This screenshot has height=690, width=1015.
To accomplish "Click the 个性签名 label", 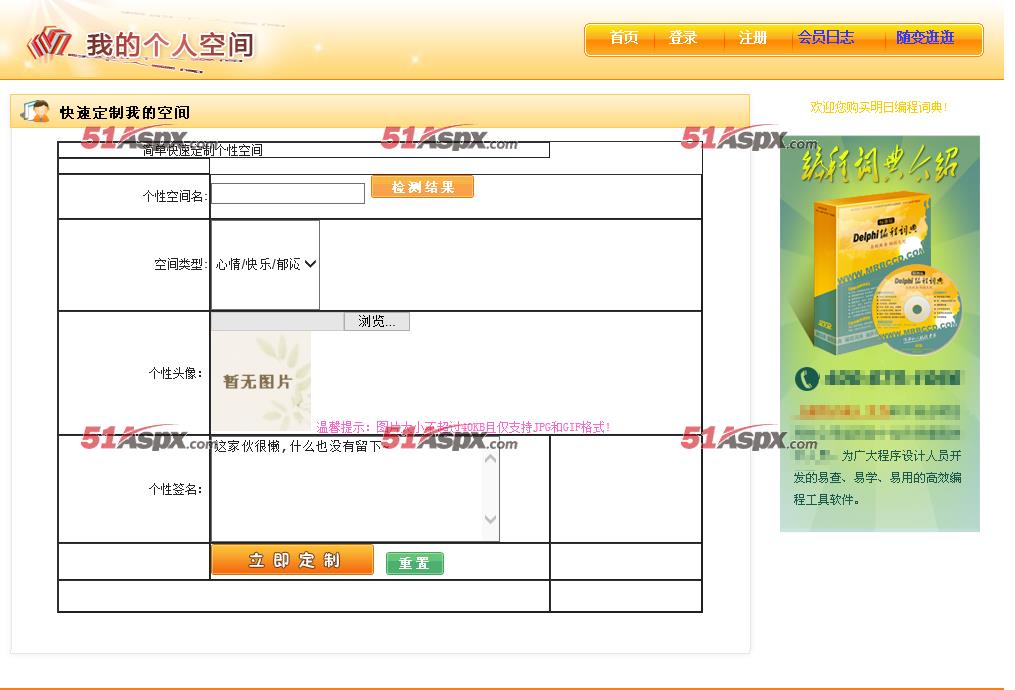I will coord(175,489).
